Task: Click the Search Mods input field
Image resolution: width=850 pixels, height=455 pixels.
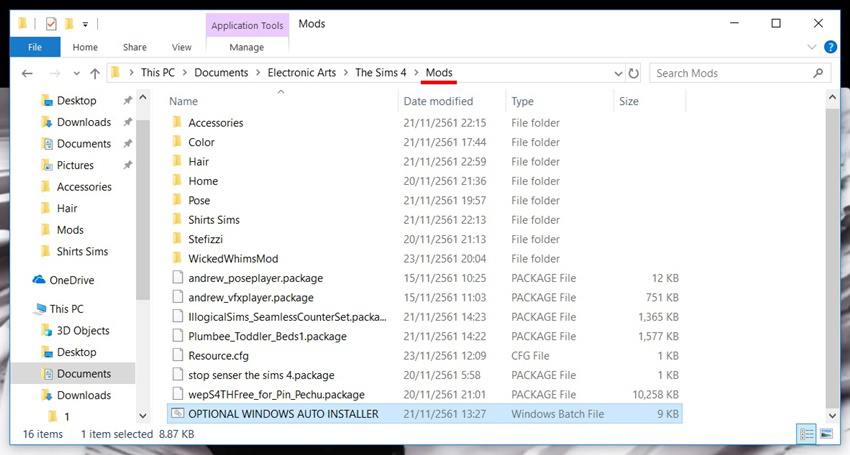Action: (x=732, y=73)
